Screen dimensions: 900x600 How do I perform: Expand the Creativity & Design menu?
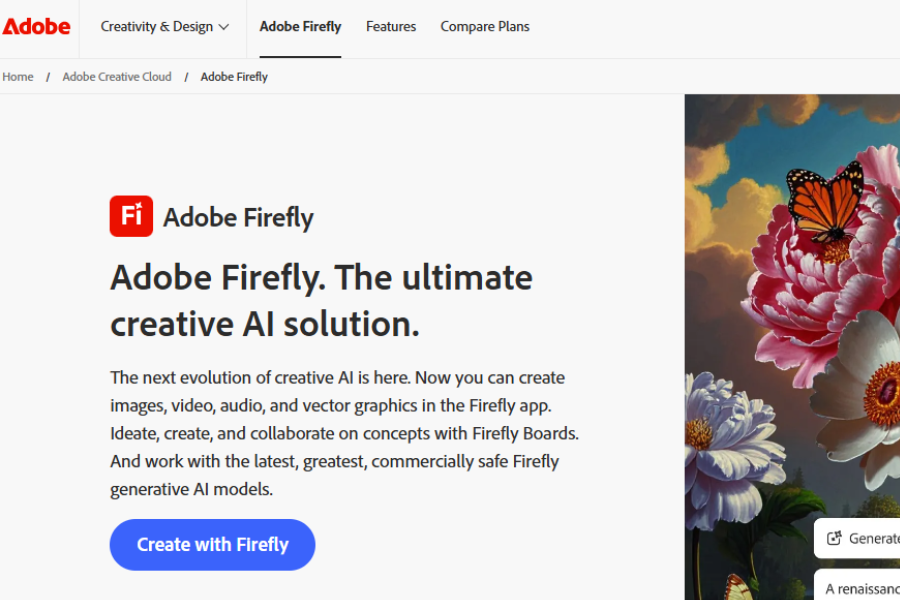point(165,26)
